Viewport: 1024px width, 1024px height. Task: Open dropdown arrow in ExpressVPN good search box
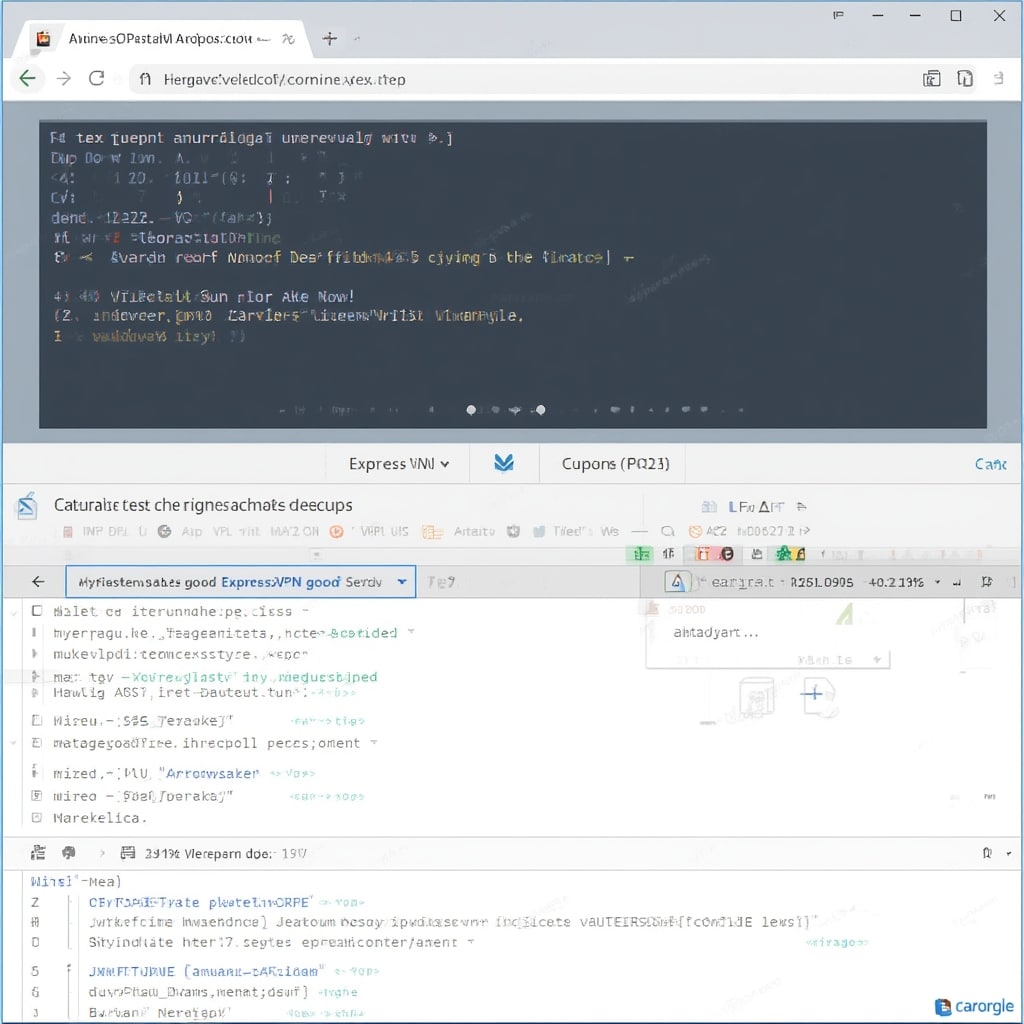[x=402, y=581]
